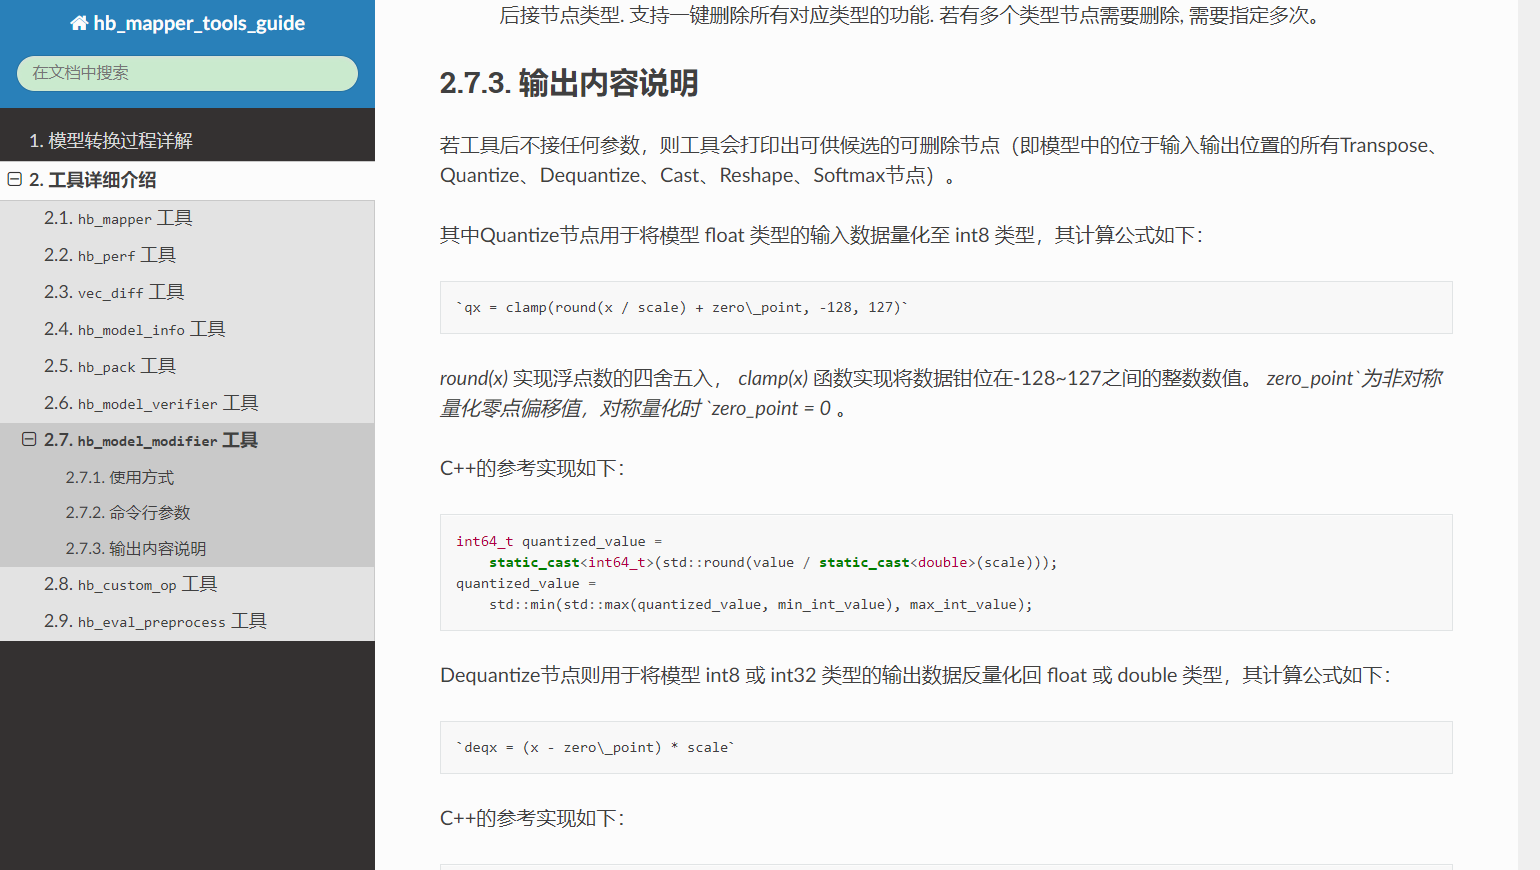Click the documentation search field

tap(187, 73)
